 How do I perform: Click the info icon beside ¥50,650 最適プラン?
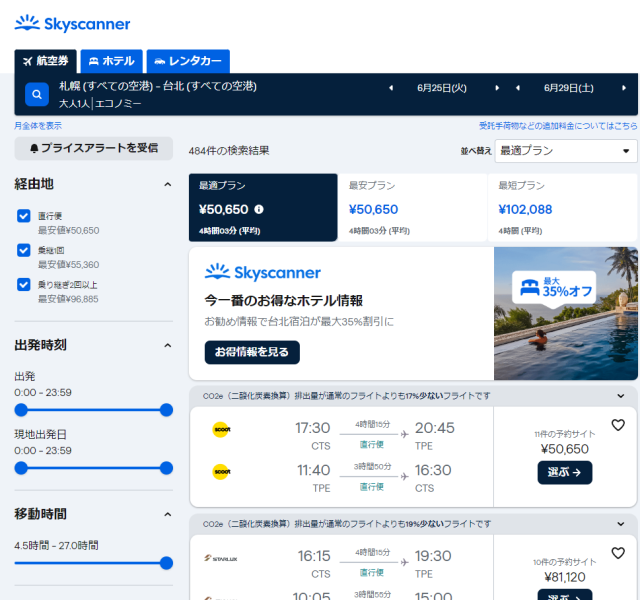(259, 210)
